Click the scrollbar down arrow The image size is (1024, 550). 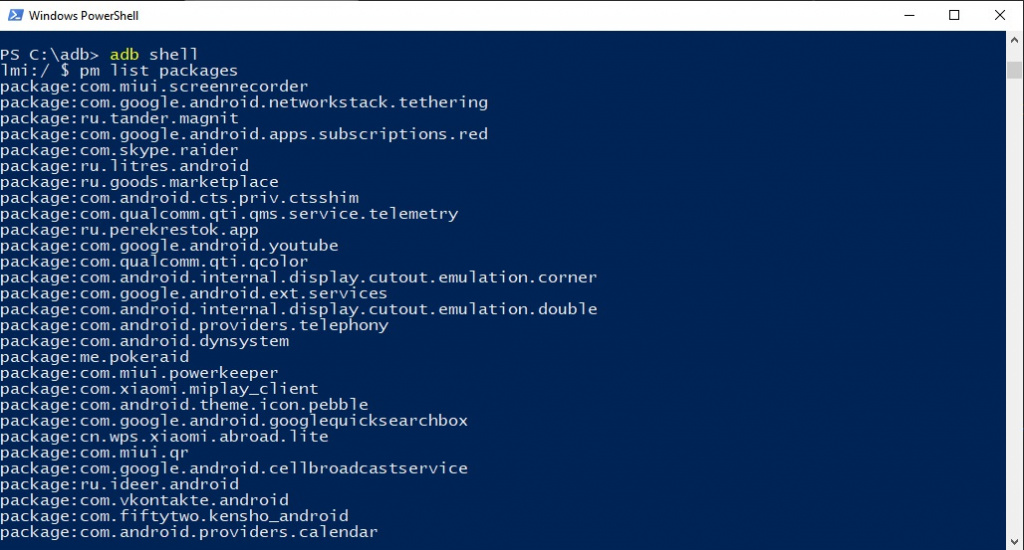tap(1015, 541)
